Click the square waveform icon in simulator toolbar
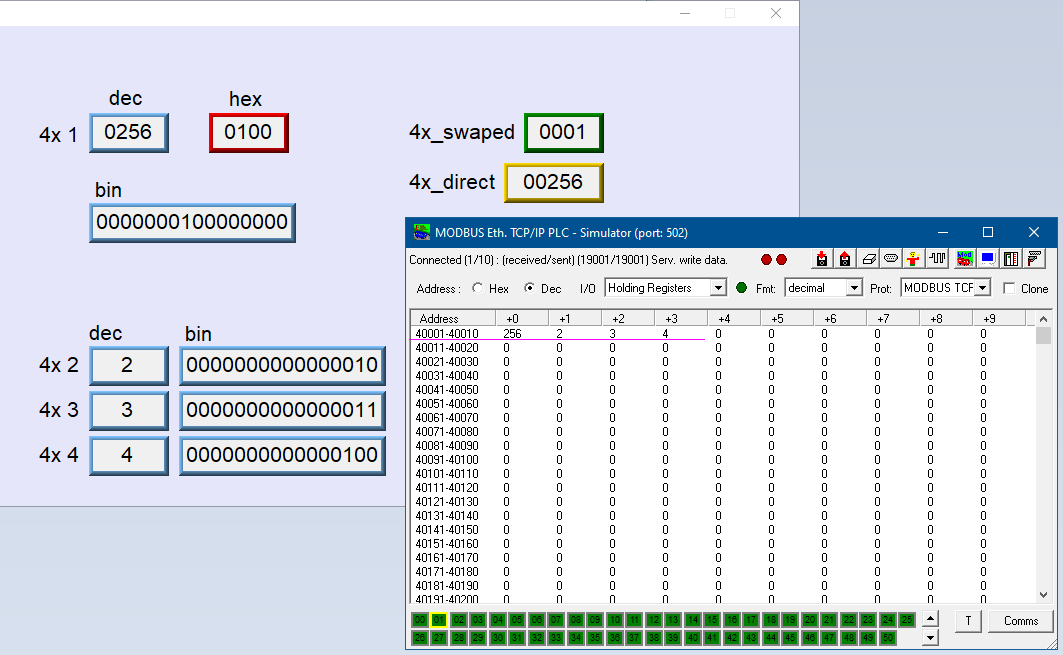The width and height of the screenshot is (1063, 655). coord(938,259)
